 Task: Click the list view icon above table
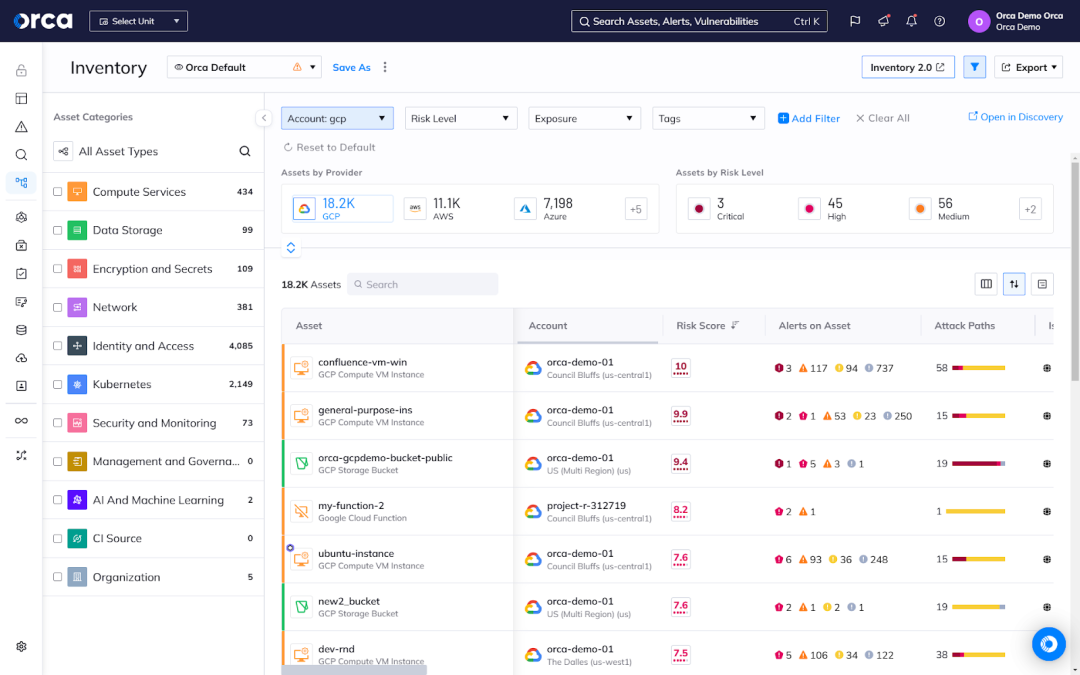(1042, 284)
